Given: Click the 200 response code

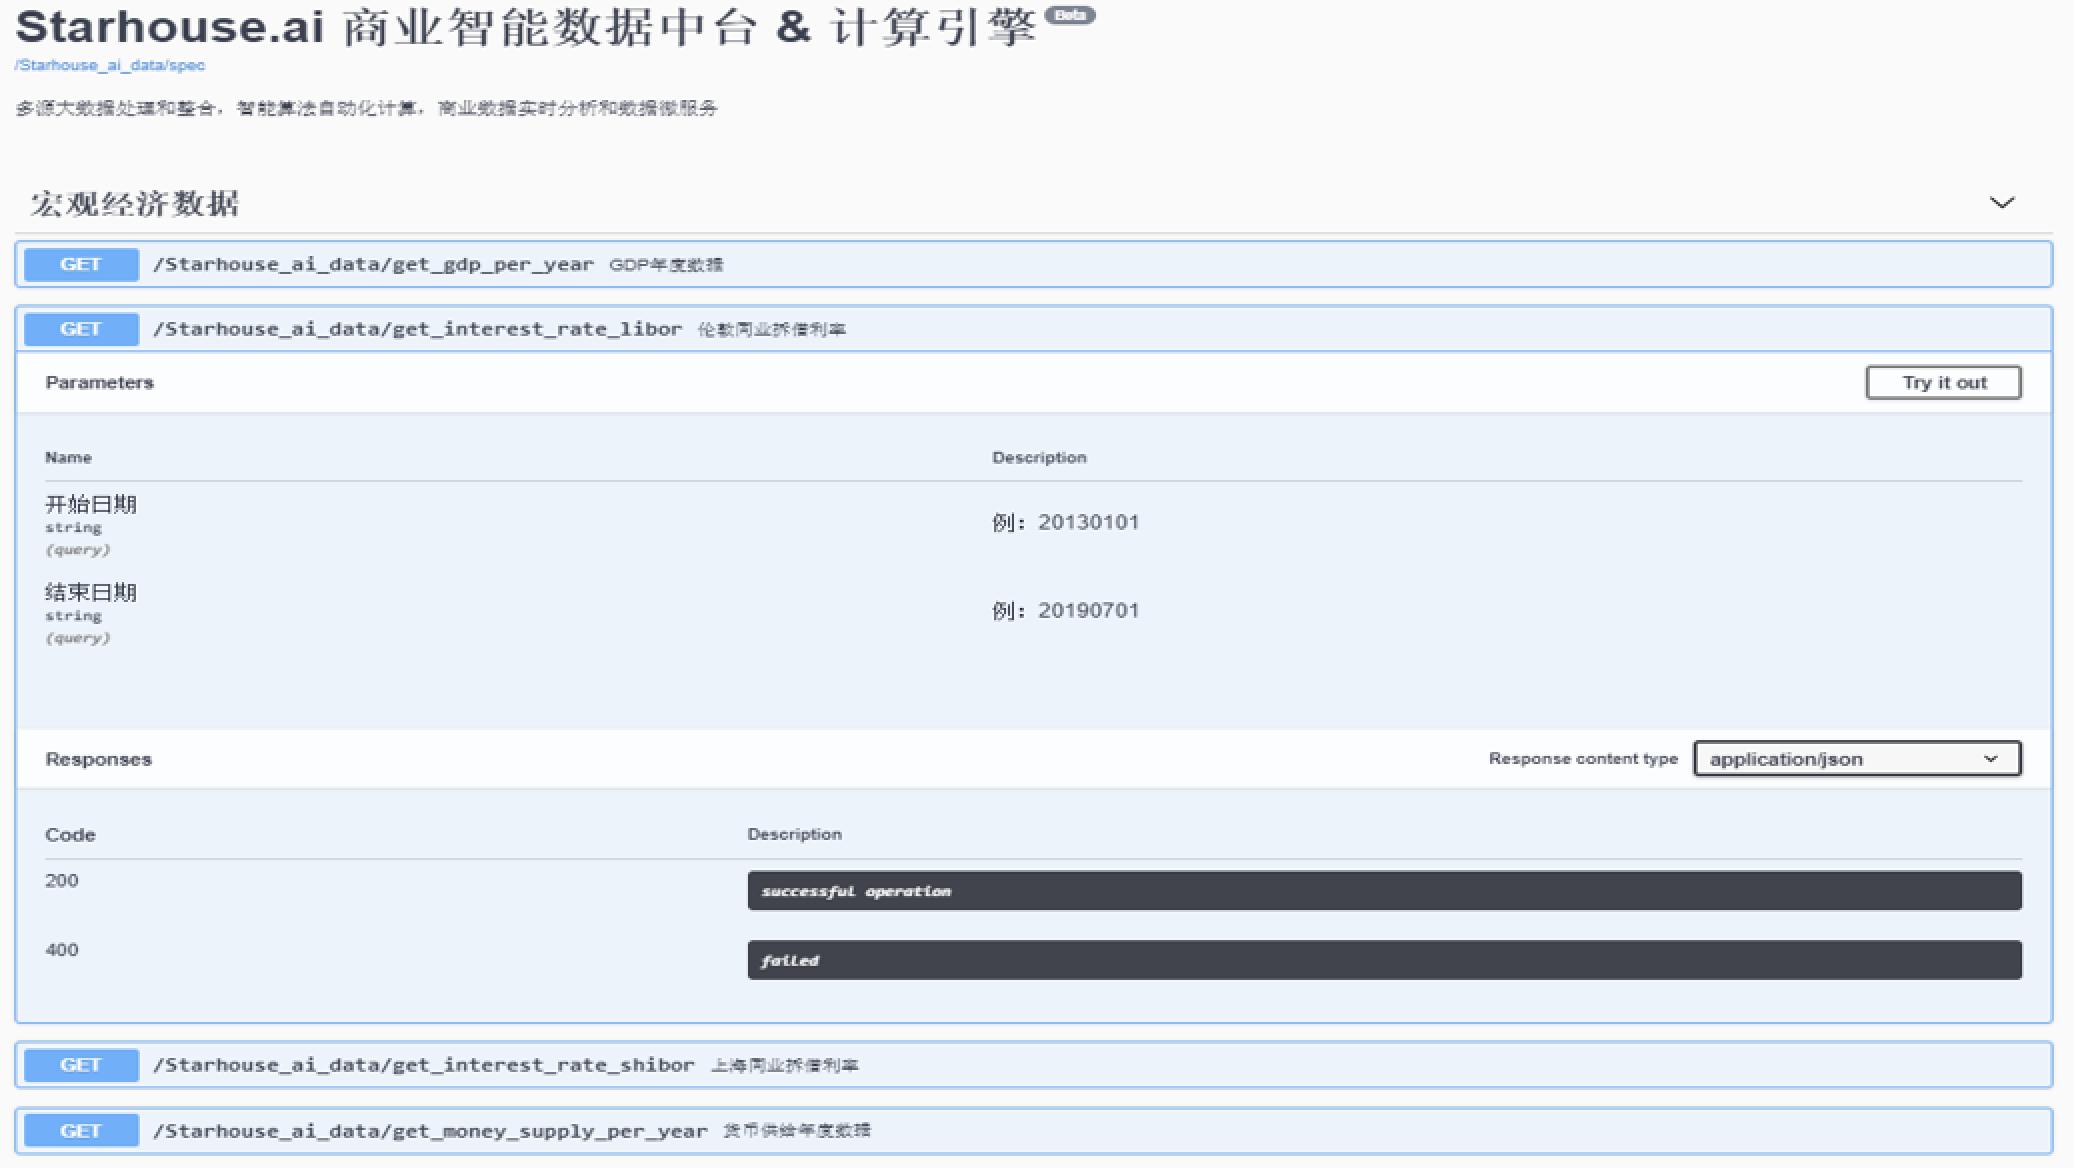Looking at the screenshot, I should pos(62,881).
